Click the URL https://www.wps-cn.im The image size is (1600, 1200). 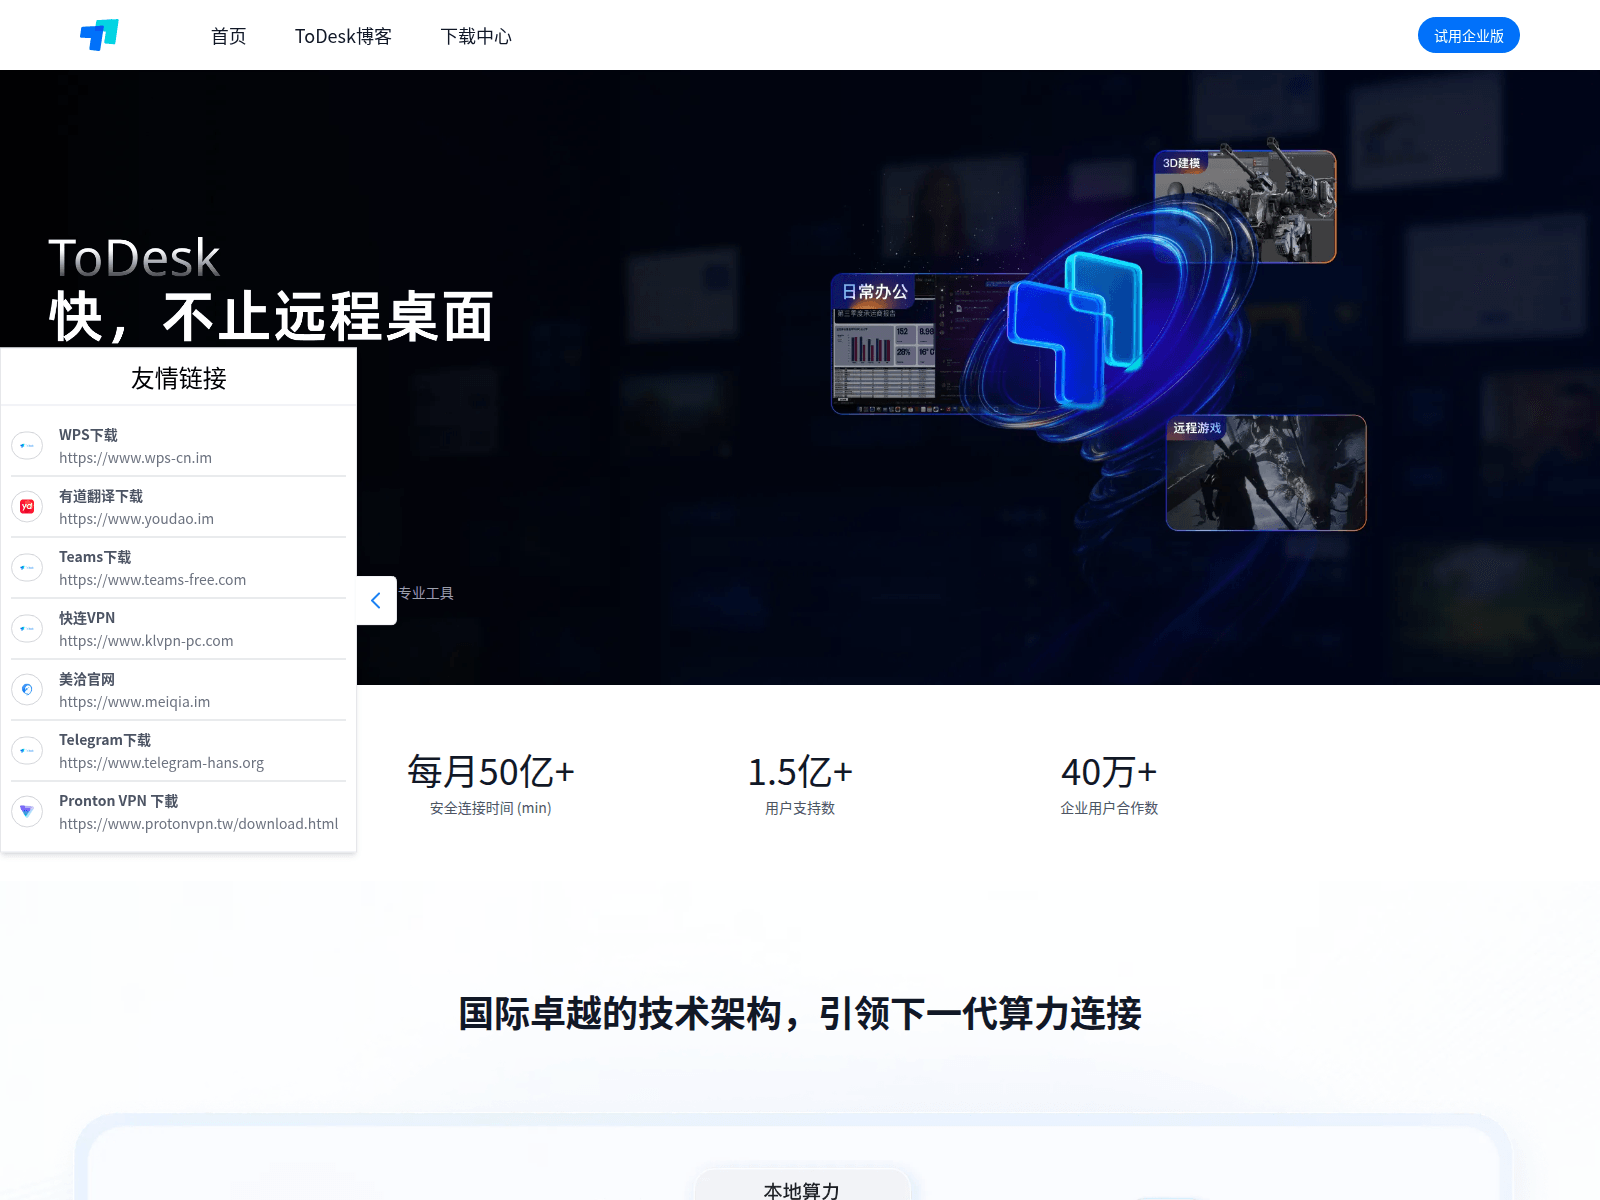(135, 458)
